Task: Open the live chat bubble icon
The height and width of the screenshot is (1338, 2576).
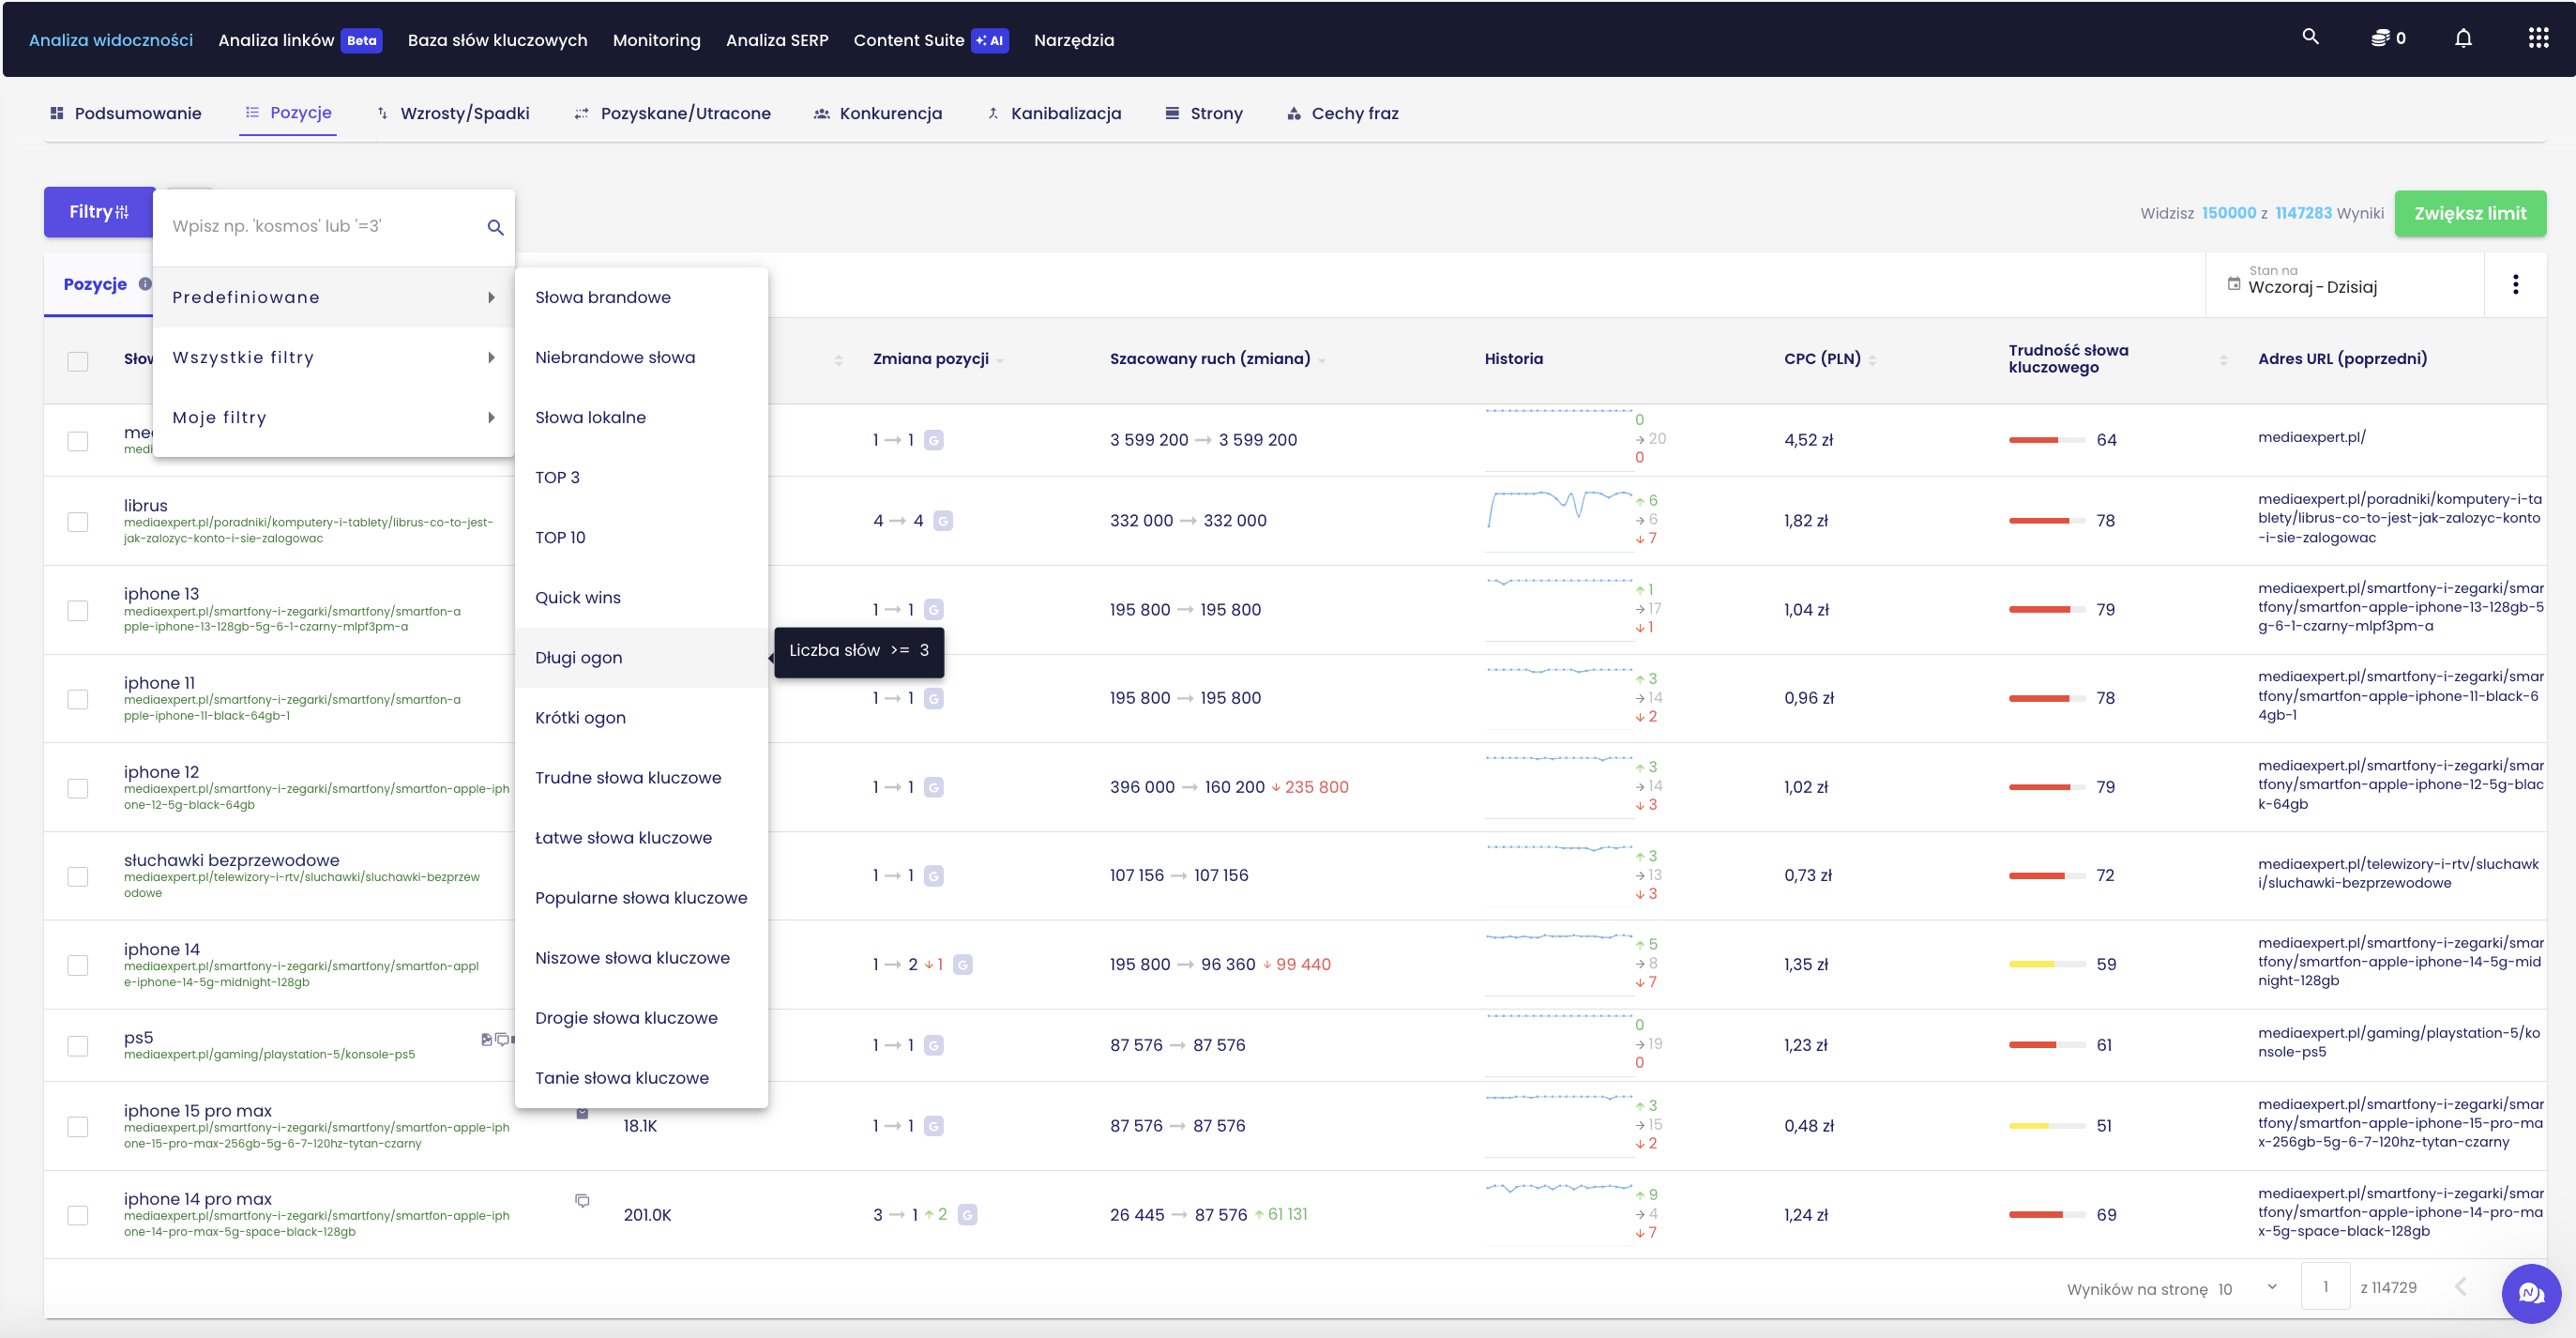Action: click(2531, 1293)
